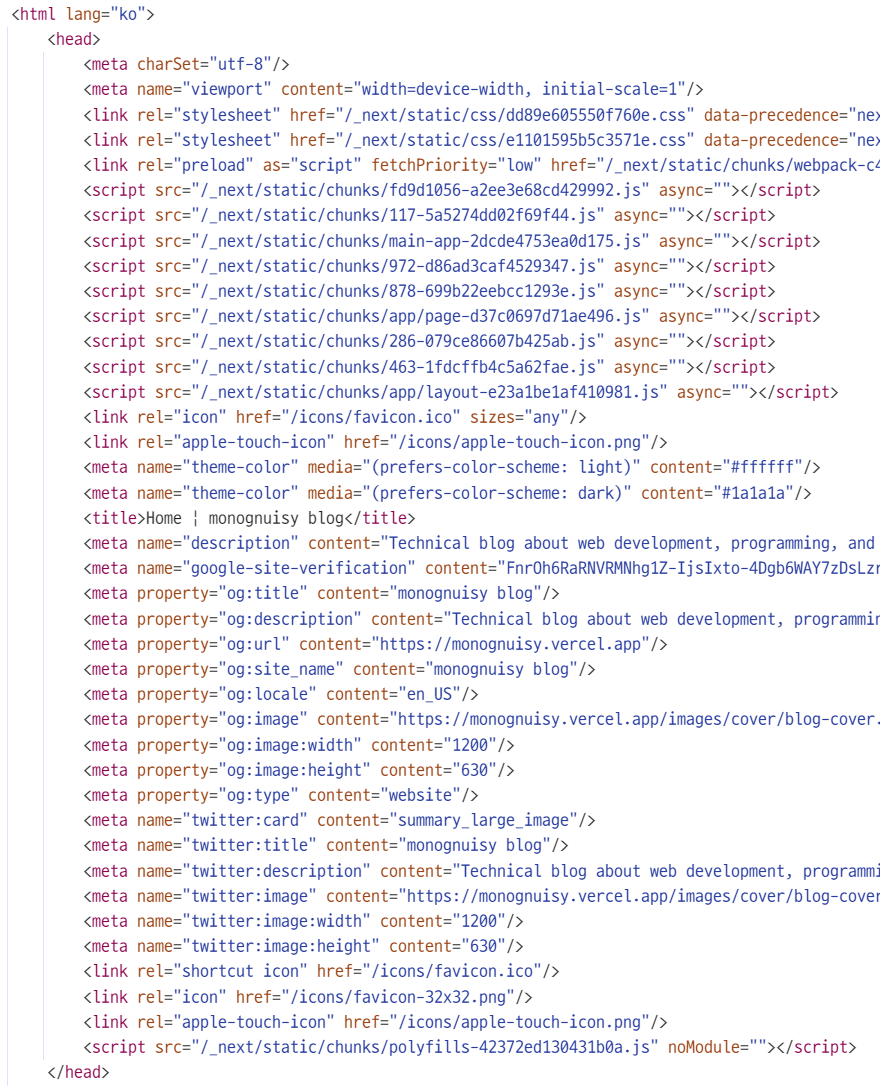Image resolution: width=880 pixels, height=1086 pixels.
Task: Select the charSet utf-8 meta line
Action: click(186, 64)
